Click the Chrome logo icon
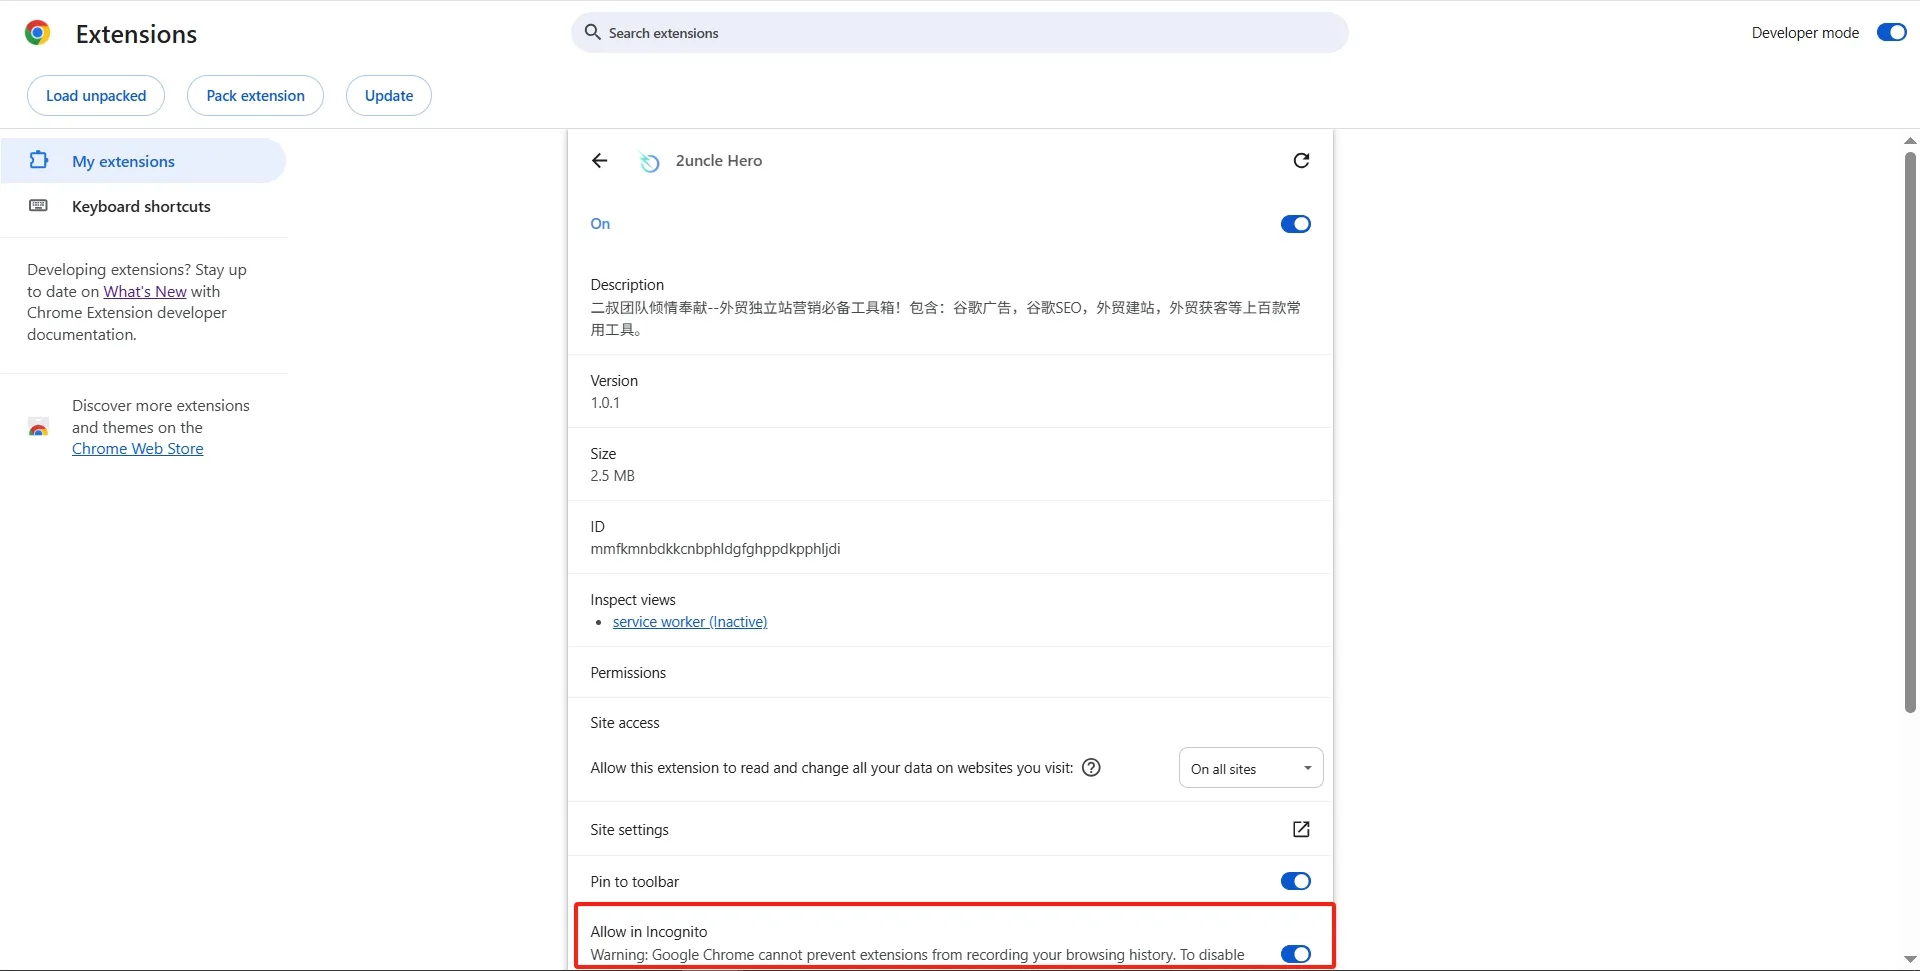Screen dimensions: 1920x971 point(38,33)
